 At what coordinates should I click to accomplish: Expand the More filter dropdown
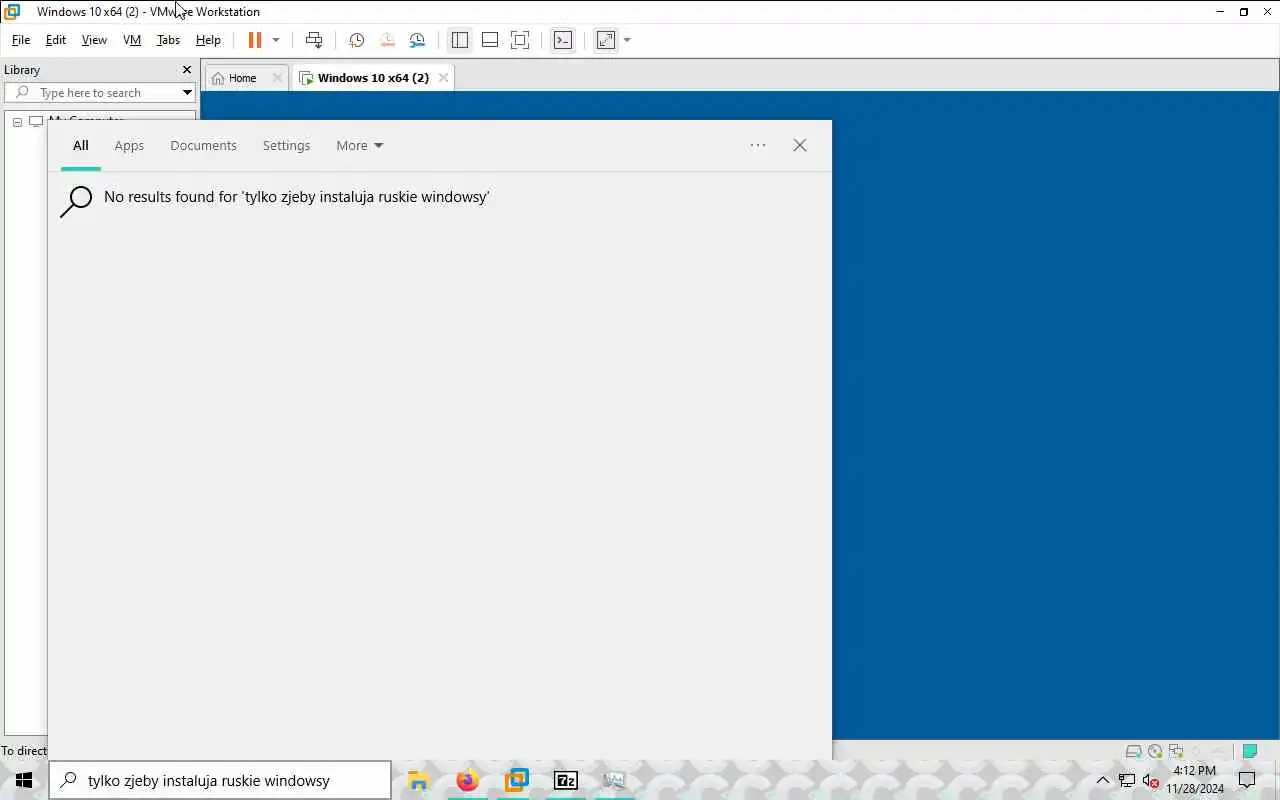pos(359,145)
